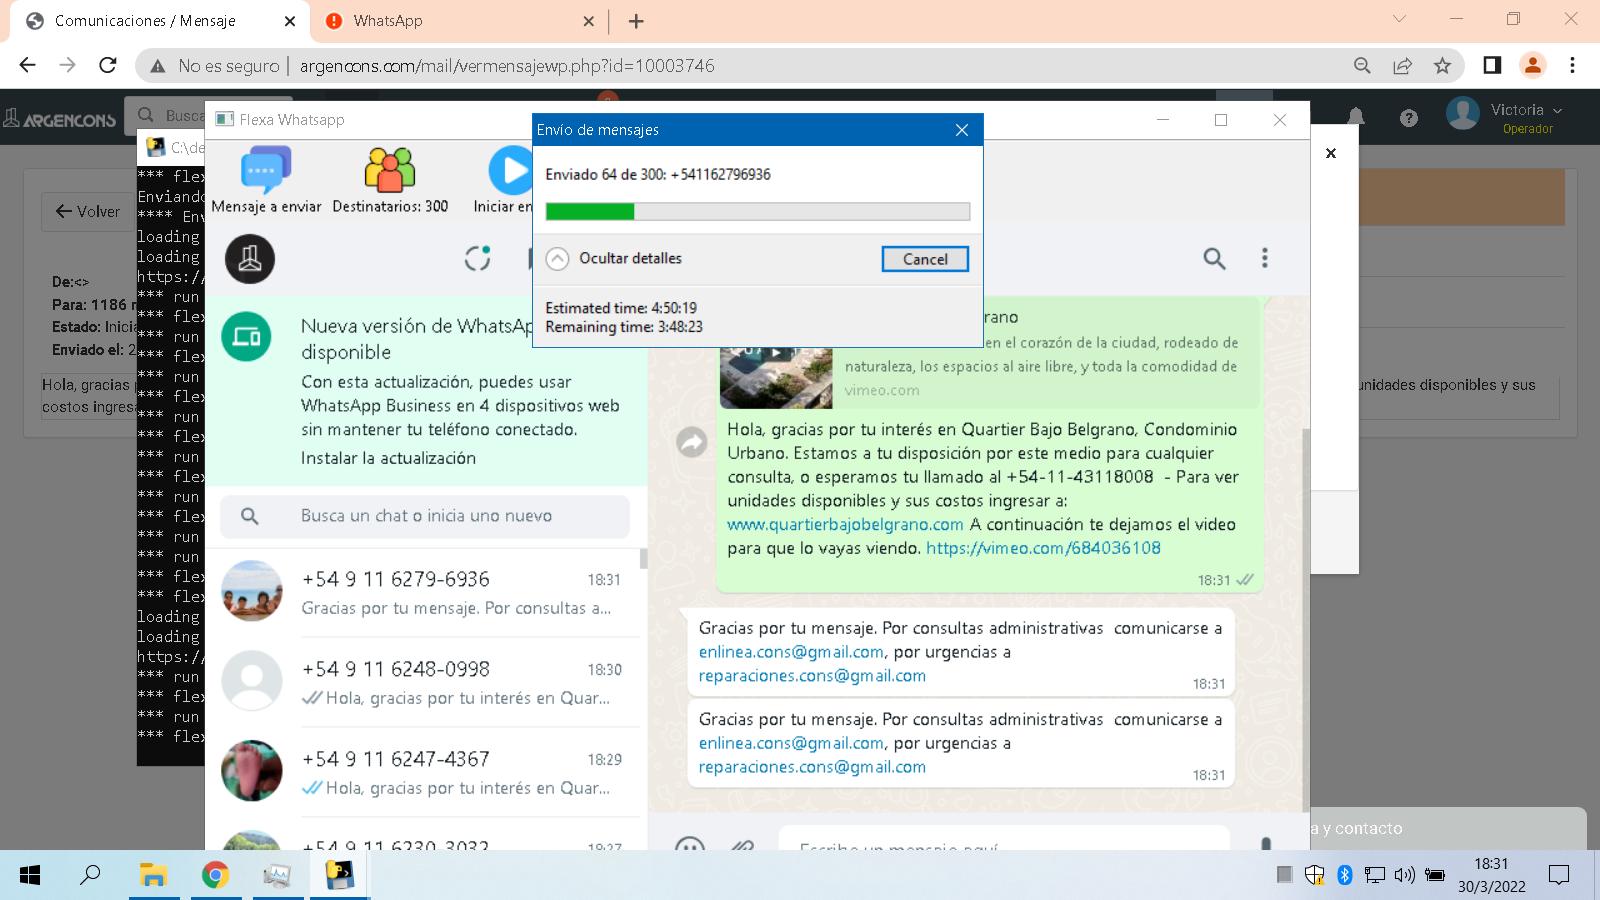Open File Explorer from taskbar

[152, 876]
